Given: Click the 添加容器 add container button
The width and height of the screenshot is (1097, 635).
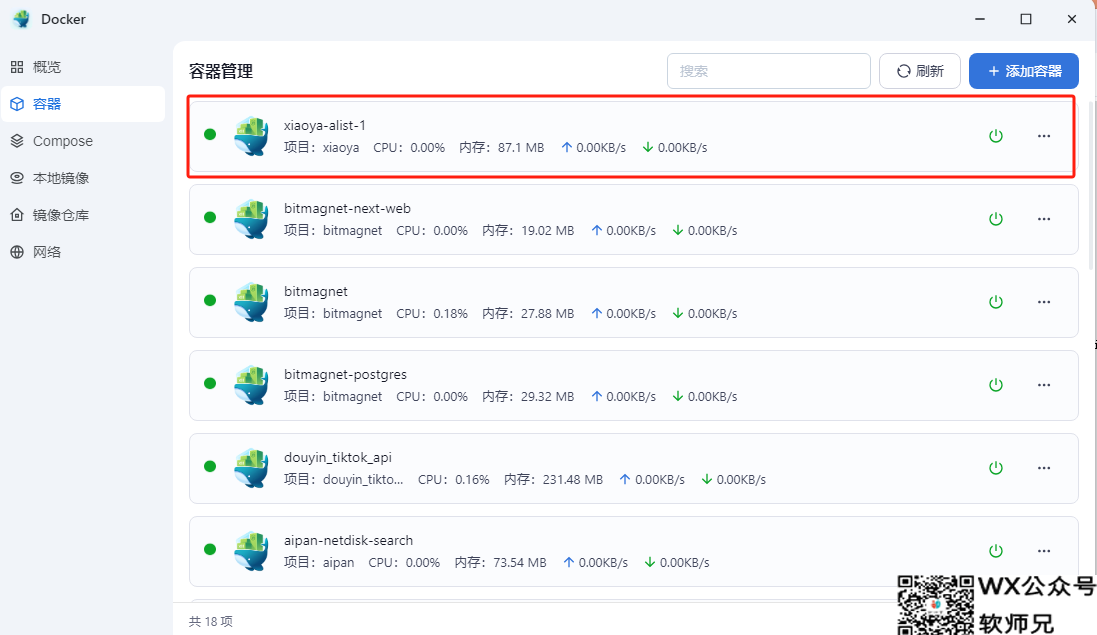Looking at the screenshot, I should tap(1023, 71).
